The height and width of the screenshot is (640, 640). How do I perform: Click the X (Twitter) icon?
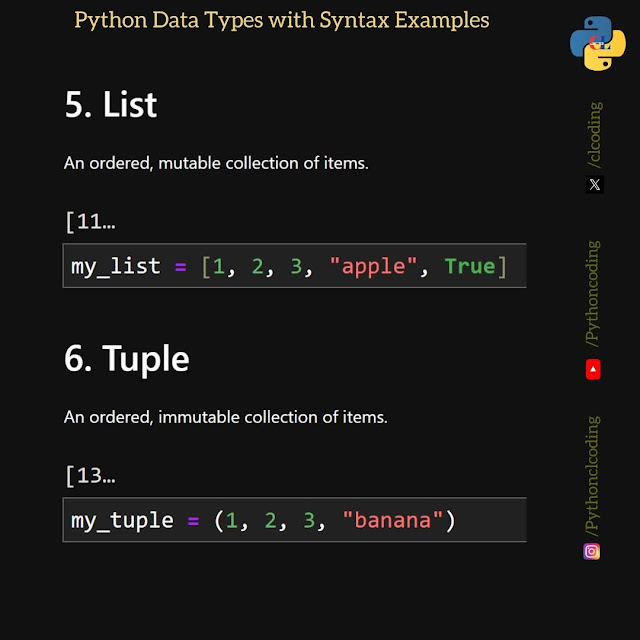[594, 184]
